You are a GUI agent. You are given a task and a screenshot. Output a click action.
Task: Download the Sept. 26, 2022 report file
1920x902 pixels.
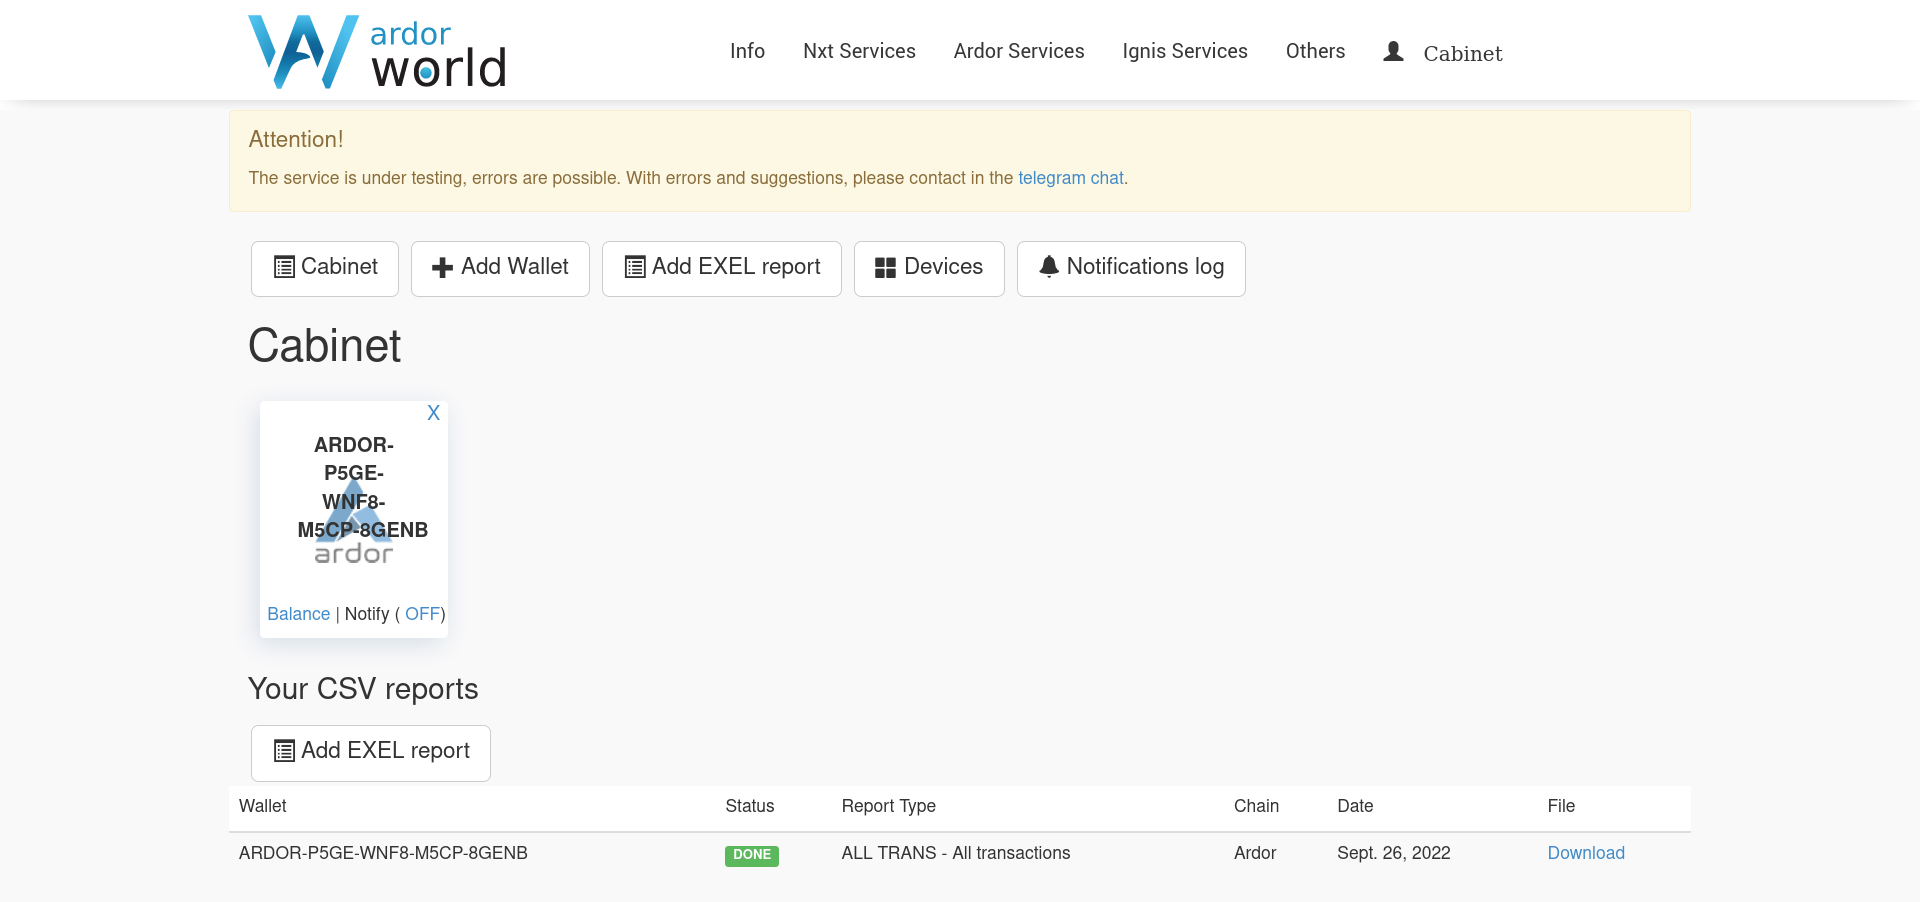click(1586, 853)
